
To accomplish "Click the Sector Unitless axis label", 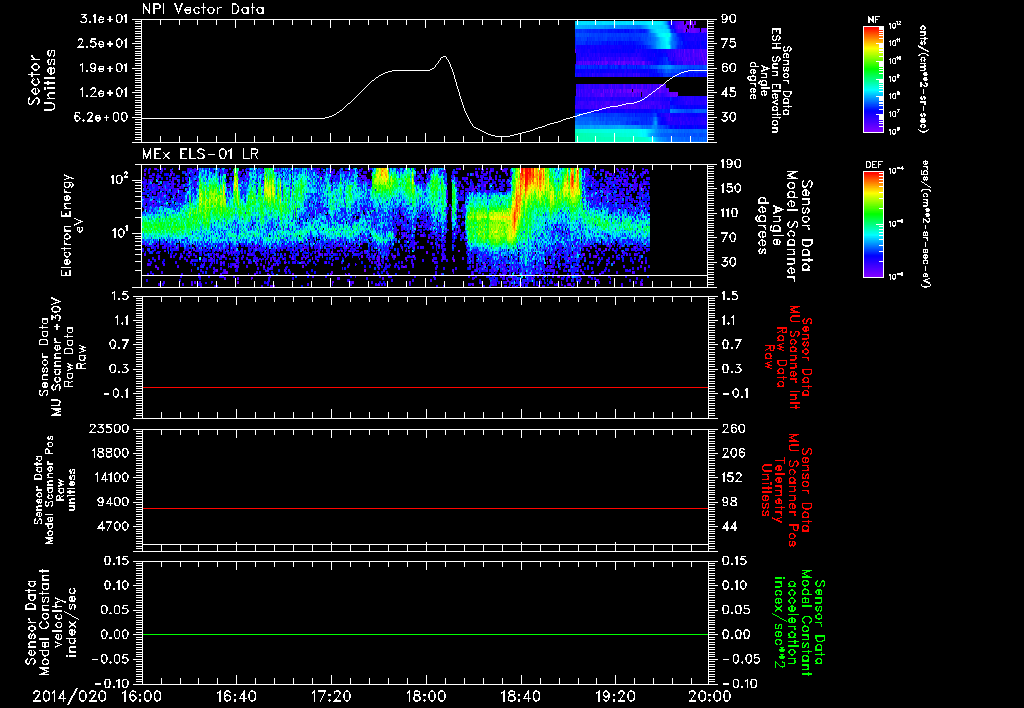I will [42, 80].
